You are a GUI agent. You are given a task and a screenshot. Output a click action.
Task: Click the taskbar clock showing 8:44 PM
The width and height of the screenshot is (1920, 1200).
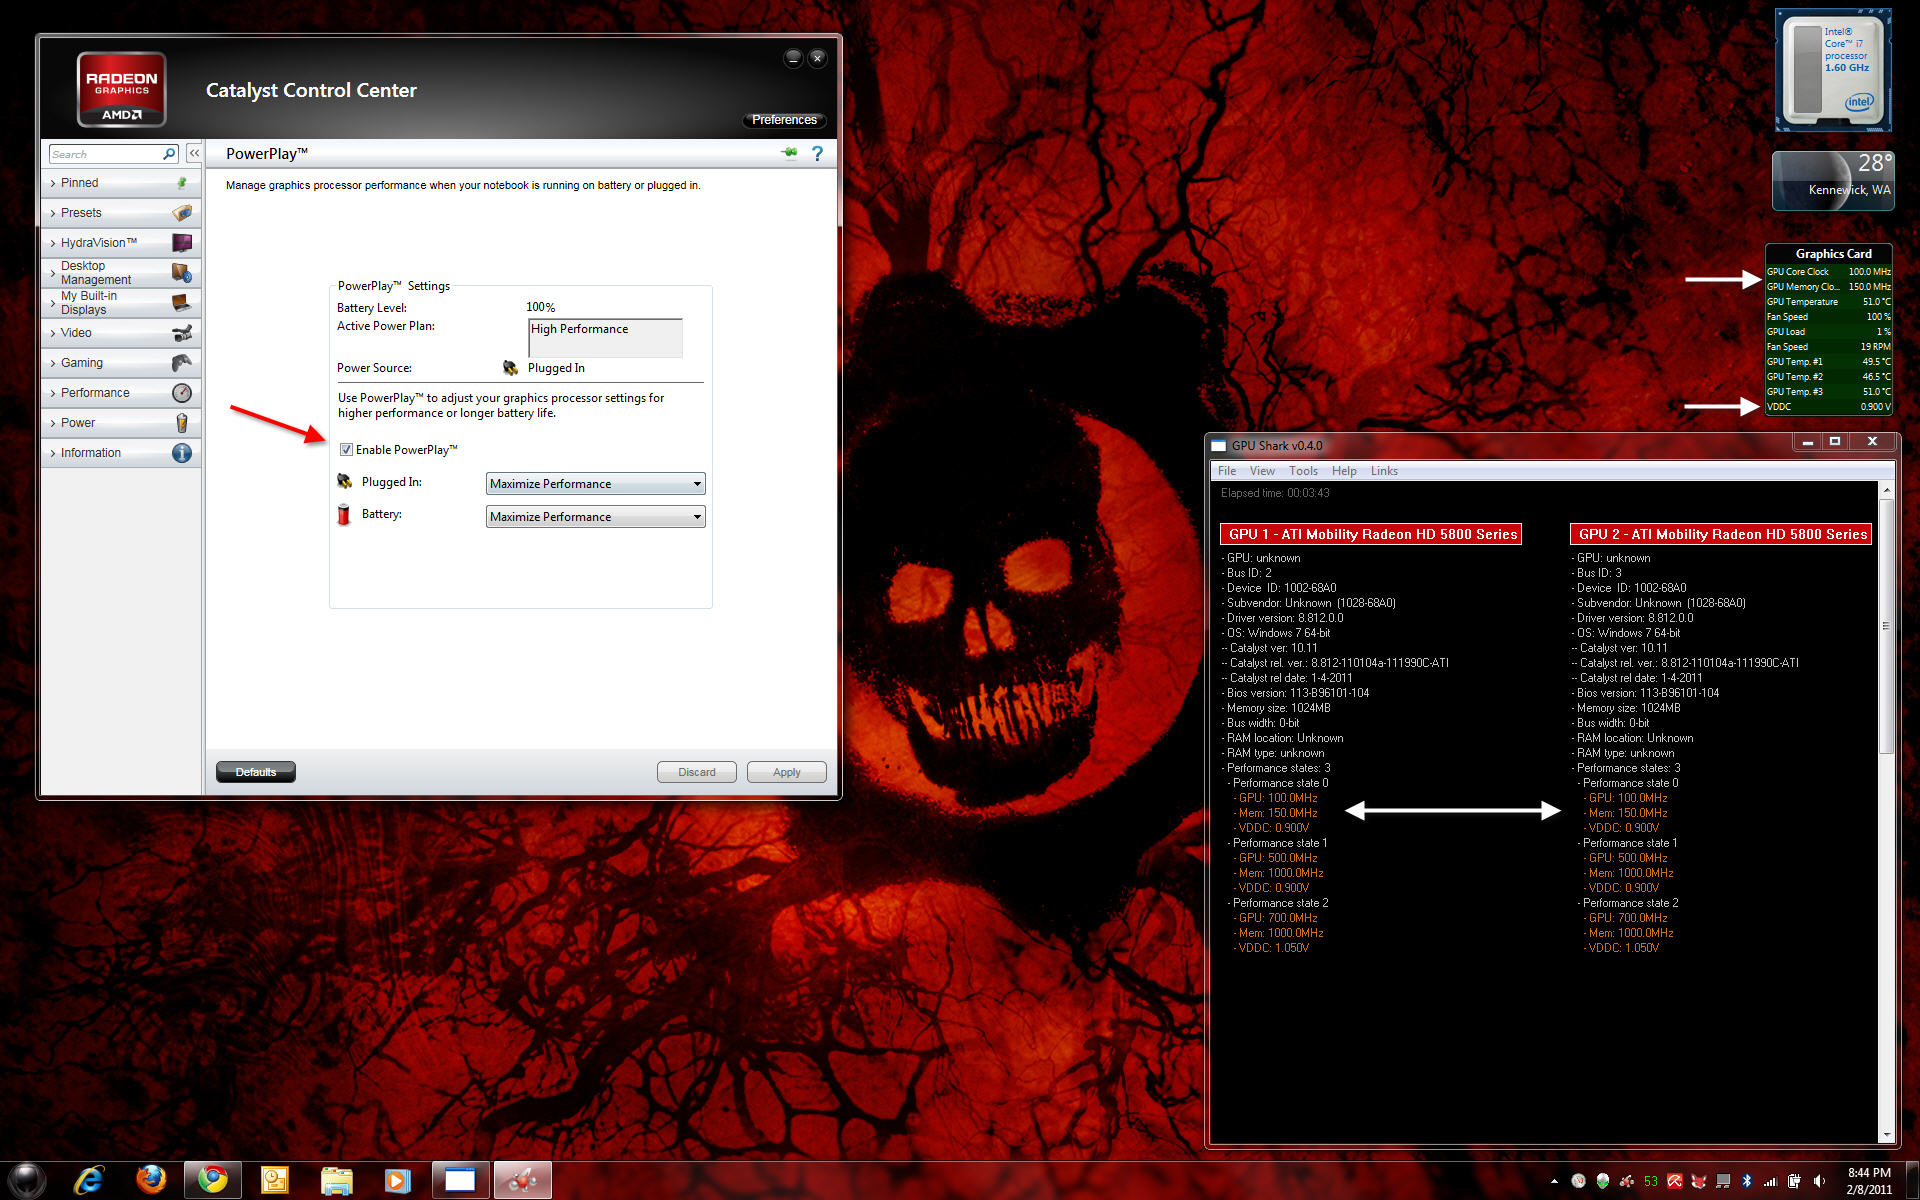[x=1869, y=1181]
